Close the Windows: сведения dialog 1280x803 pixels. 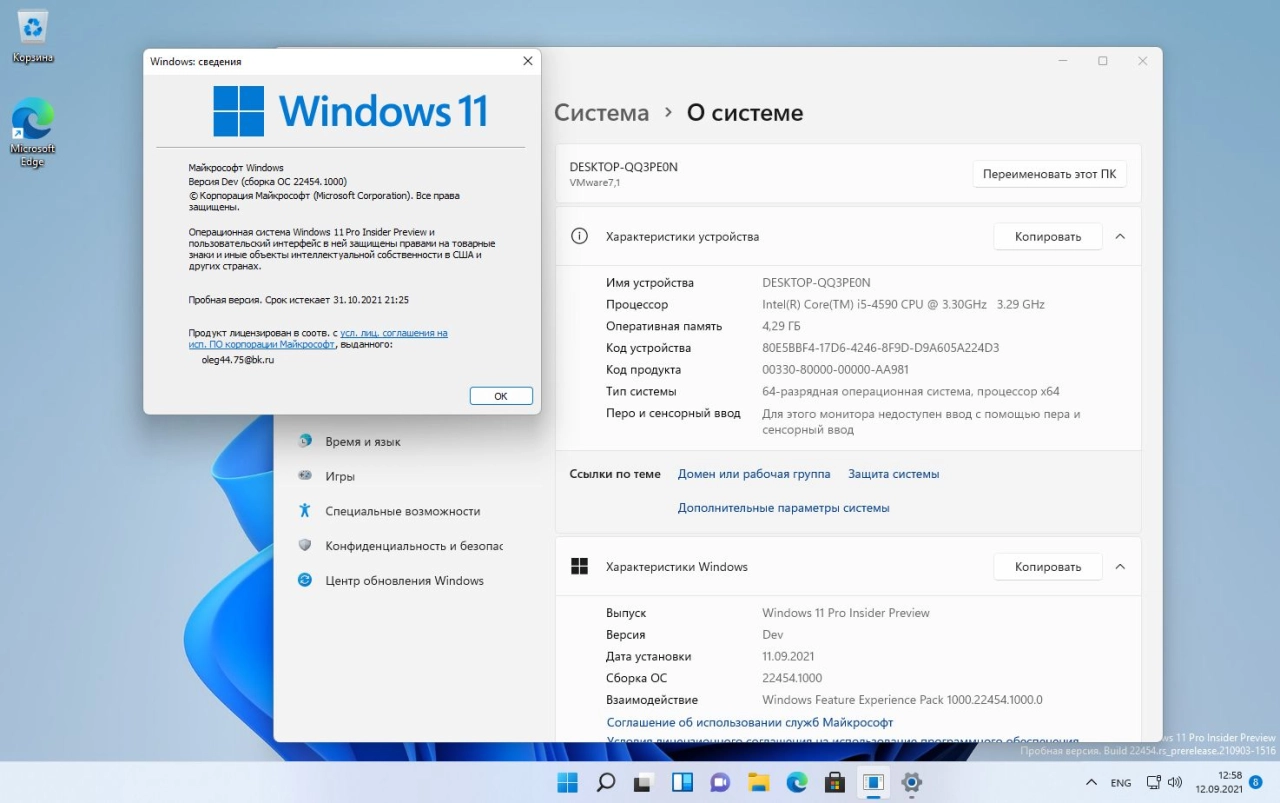coord(528,61)
